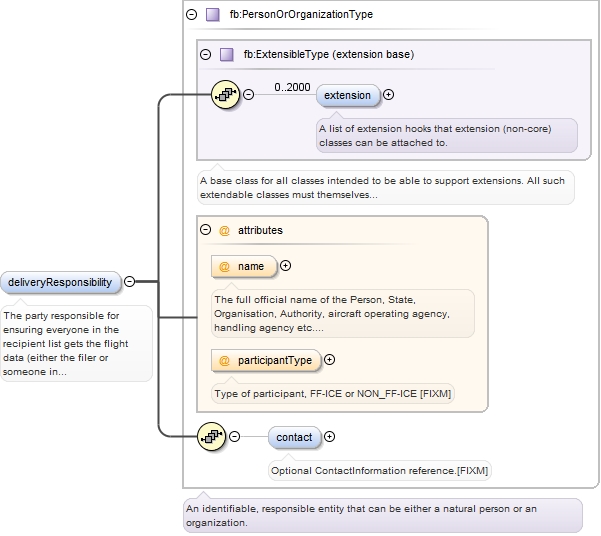
Task: Collapse the fb:ExtensibleType extension base section
Action: click(x=206, y=55)
